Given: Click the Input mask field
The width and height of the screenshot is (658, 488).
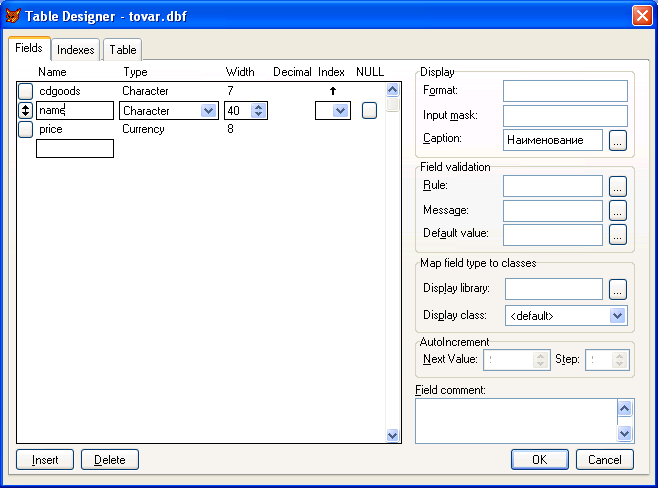Looking at the screenshot, I should pos(565,116).
